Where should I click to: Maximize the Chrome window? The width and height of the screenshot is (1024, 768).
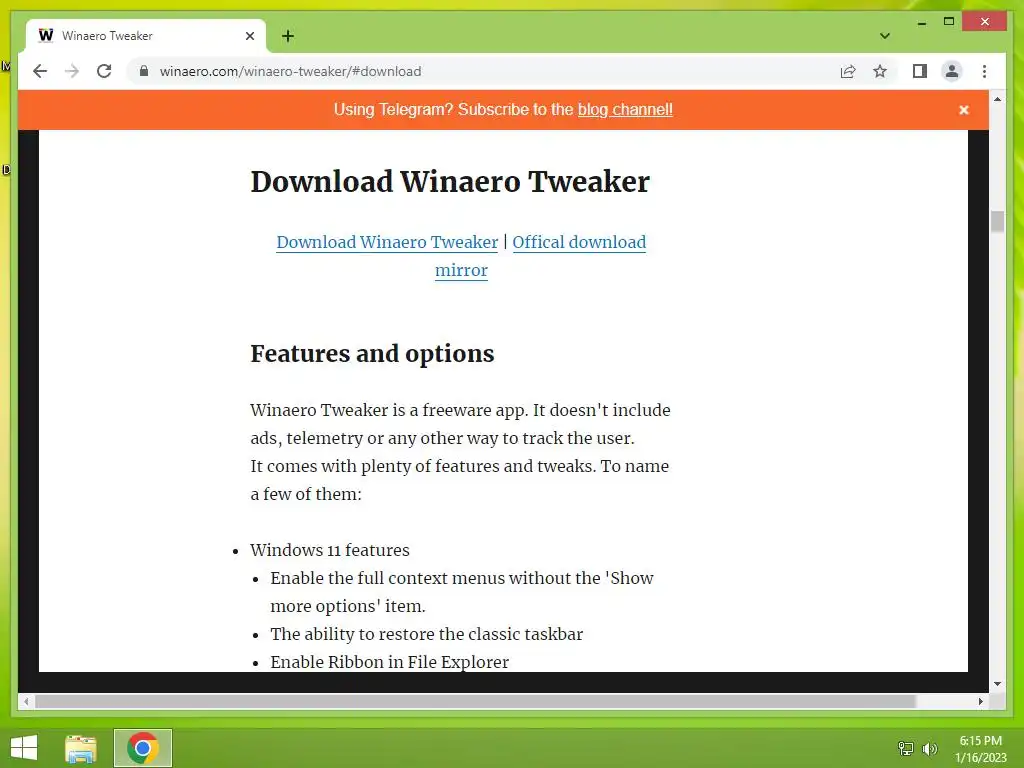click(x=949, y=22)
